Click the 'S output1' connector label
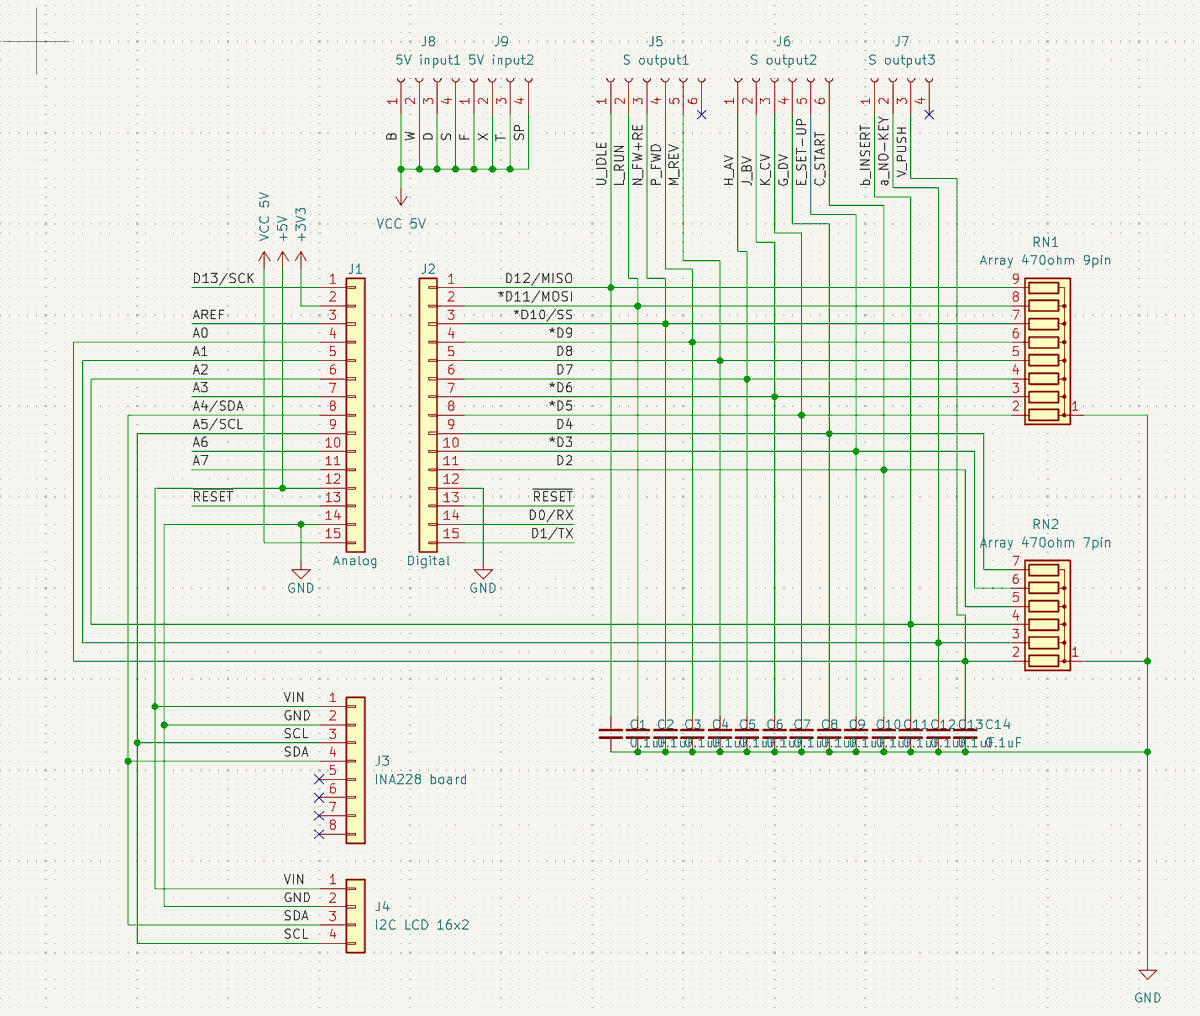The image size is (1200, 1016). tap(656, 60)
